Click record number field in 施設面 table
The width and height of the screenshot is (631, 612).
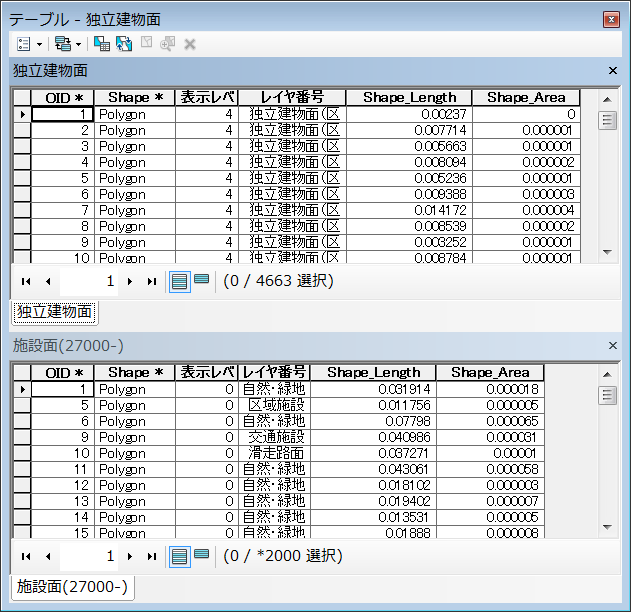[89, 557]
